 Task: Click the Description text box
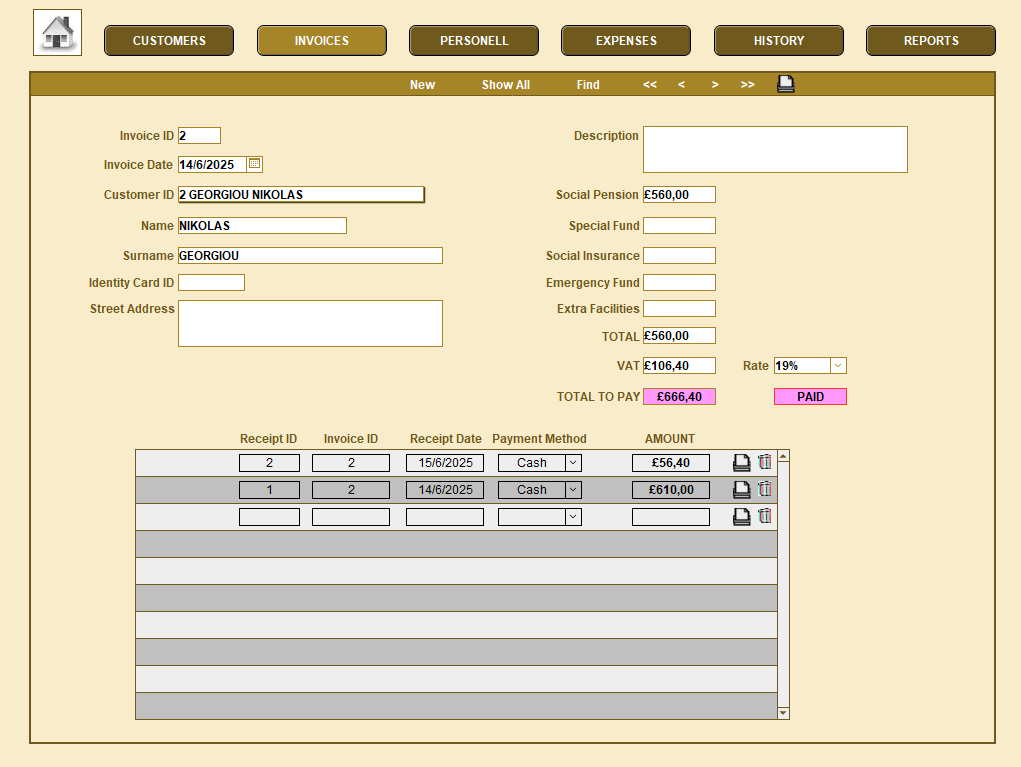[775, 150]
